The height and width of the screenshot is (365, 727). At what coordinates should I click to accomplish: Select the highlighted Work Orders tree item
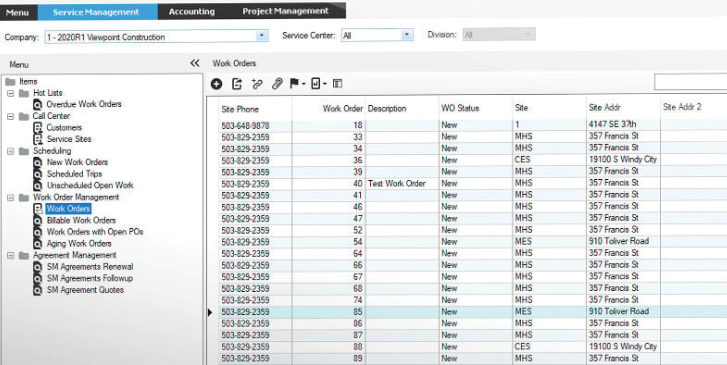pyautogui.click(x=68, y=209)
